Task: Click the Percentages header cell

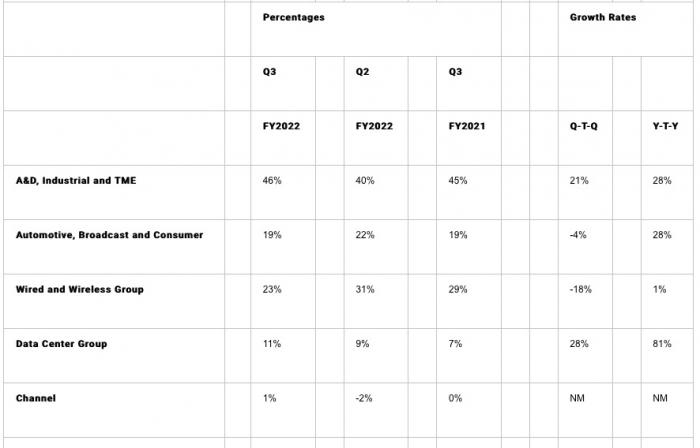Action: point(293,17)
